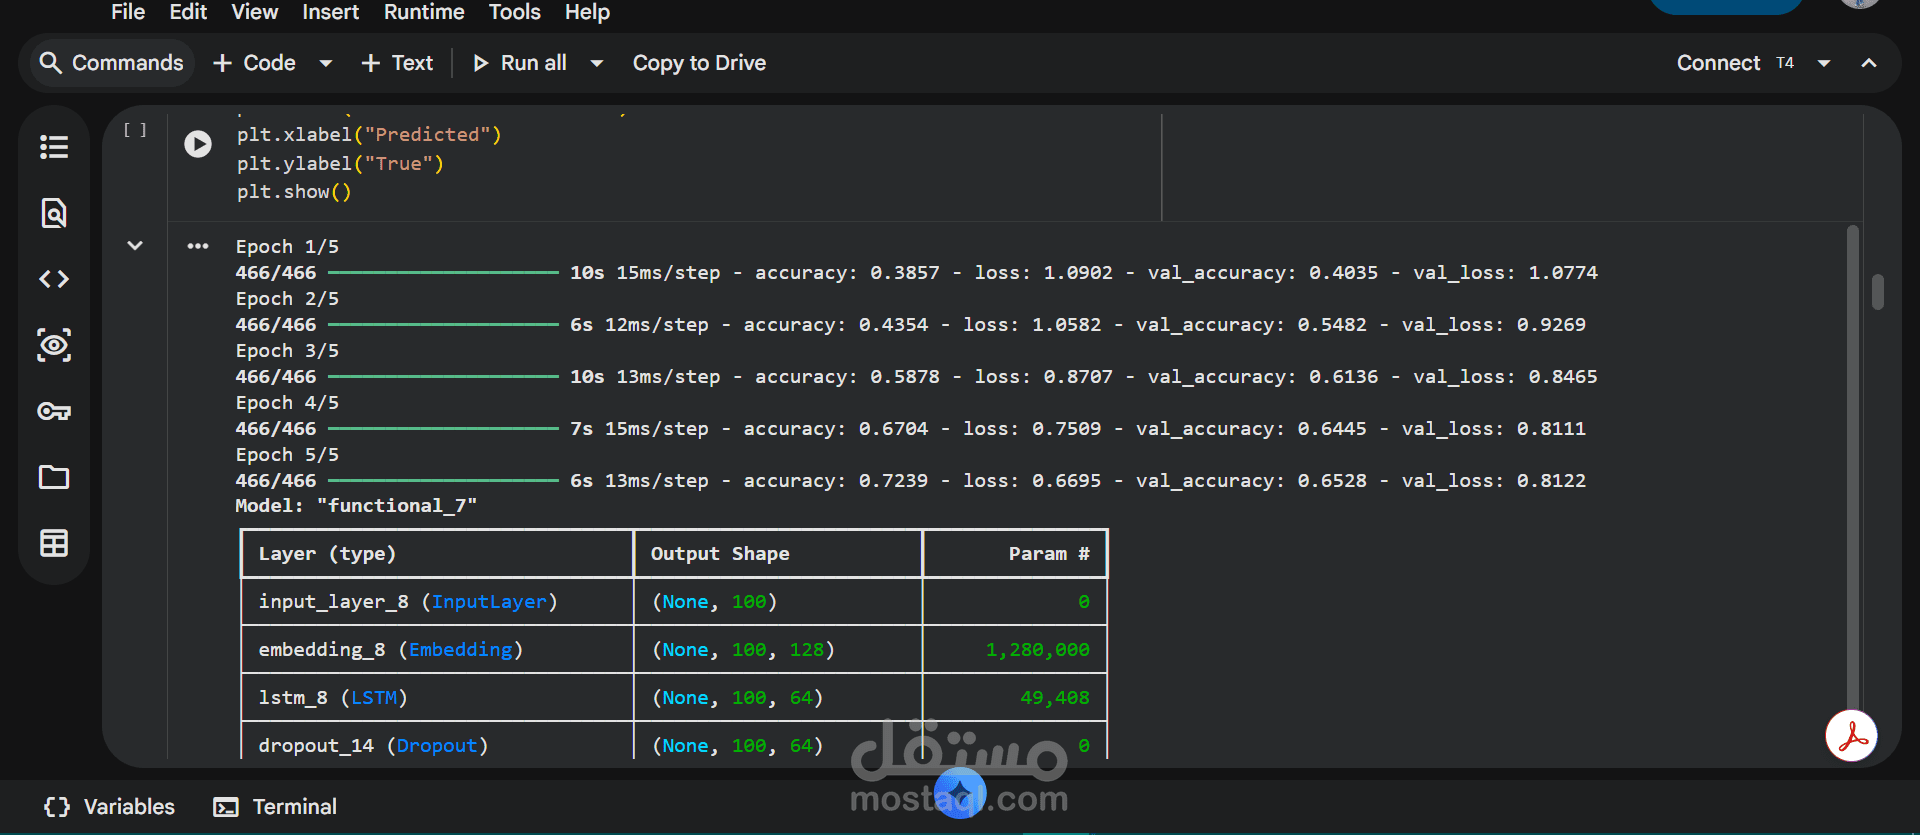Click the Epoch 2/5 progress bar
1920x835 pixels.
pyautogui.click(x=443, y=324)
